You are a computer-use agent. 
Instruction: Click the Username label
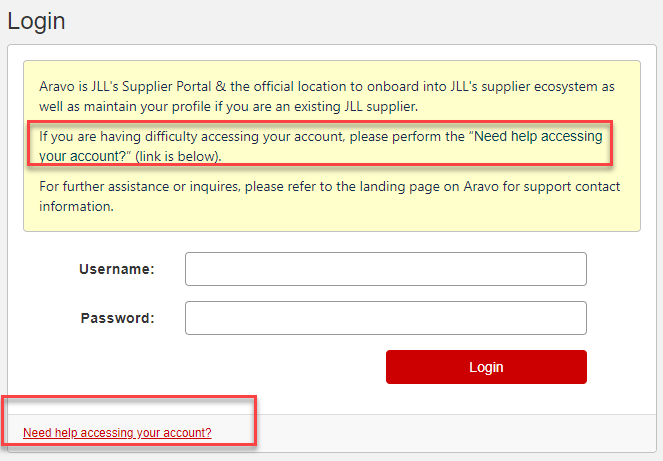(x=116, y=269)
